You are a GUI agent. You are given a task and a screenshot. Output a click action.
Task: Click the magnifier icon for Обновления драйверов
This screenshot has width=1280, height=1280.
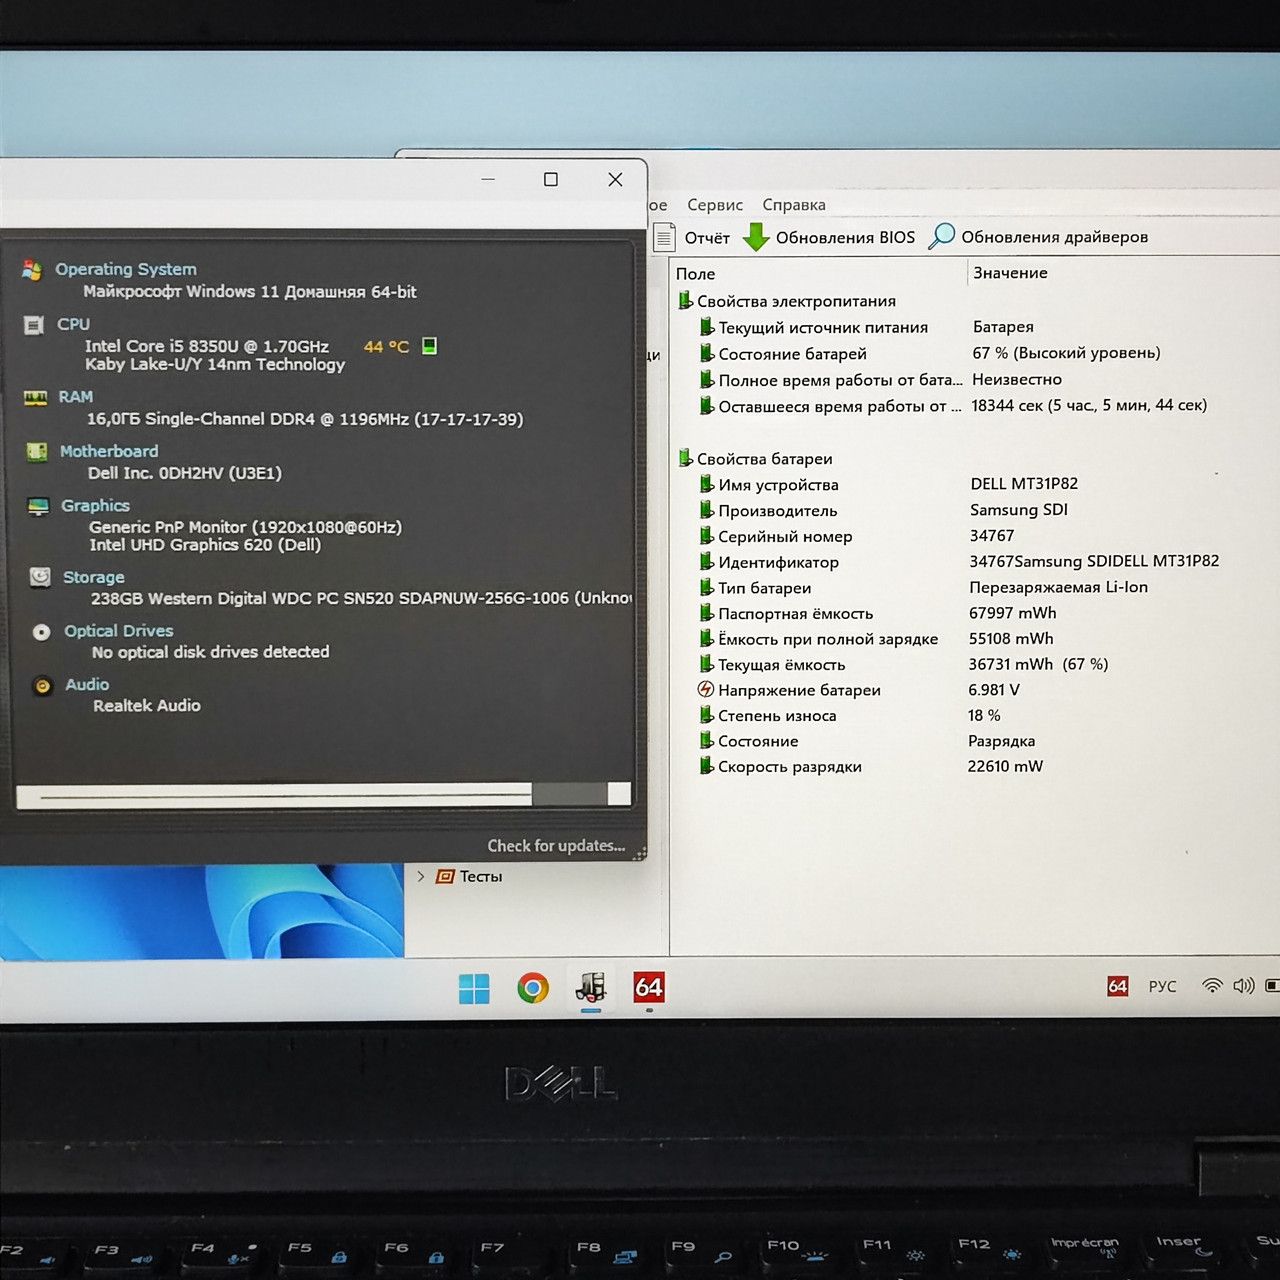click(941, 236)
